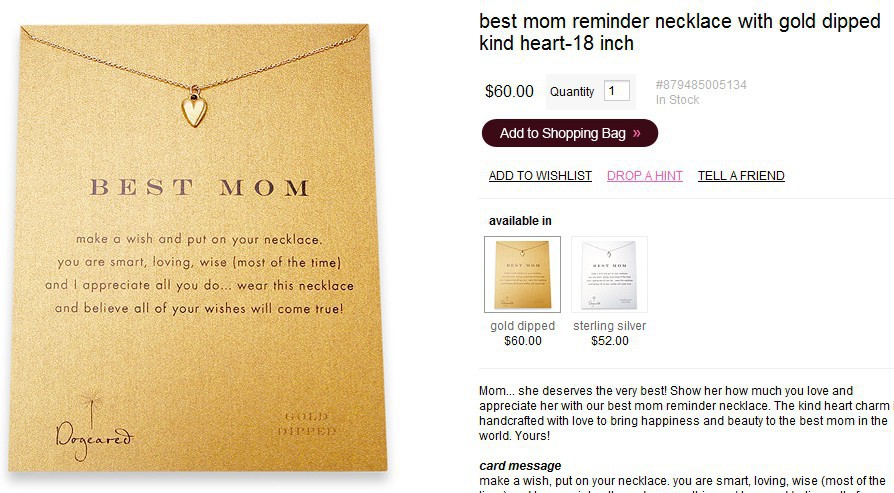Click the double-arrow icon on the bag button
894x493 pixels.
tap(637, 133)
